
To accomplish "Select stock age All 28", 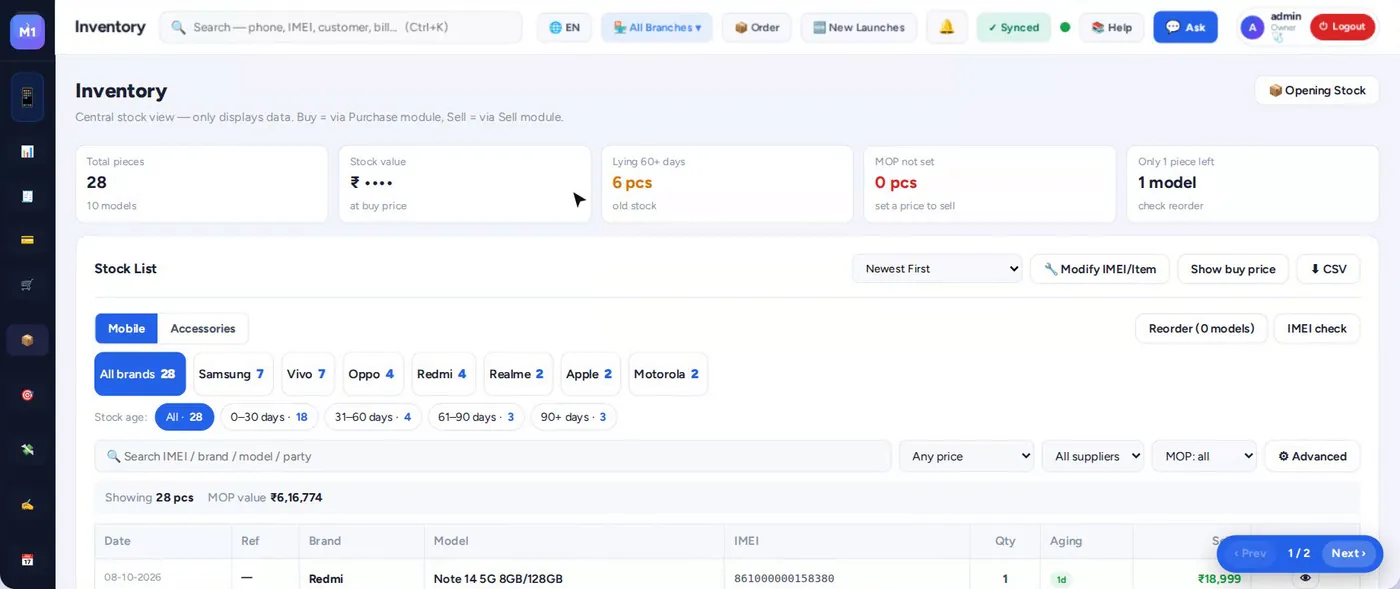I will tap(184, 417).
